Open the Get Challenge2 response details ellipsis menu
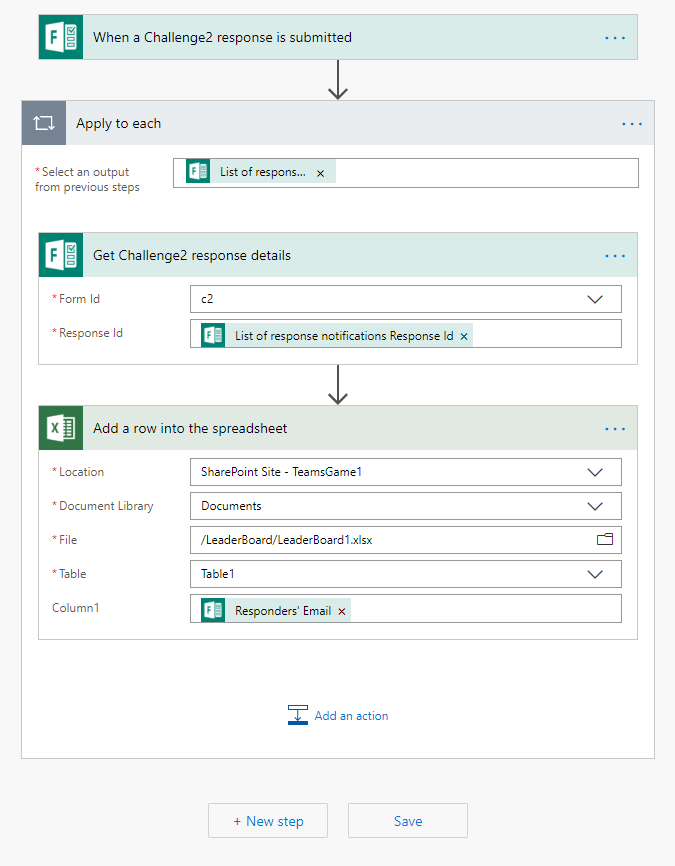 615,256
